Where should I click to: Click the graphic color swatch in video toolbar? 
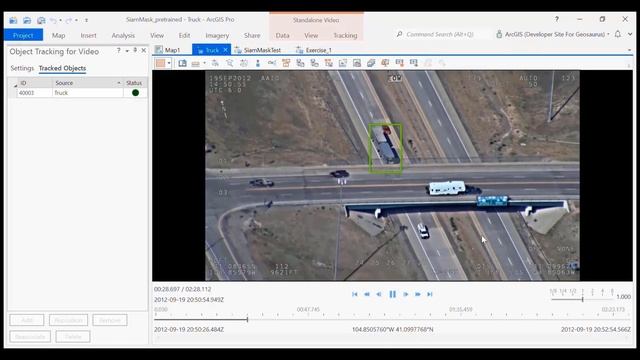pyautogui.click(x=160, y=63)
